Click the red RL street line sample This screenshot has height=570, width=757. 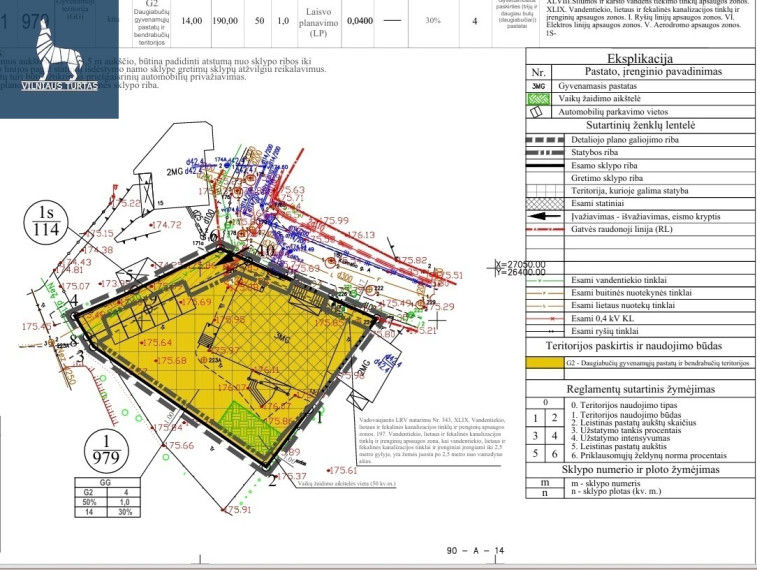tap(545, 229)
